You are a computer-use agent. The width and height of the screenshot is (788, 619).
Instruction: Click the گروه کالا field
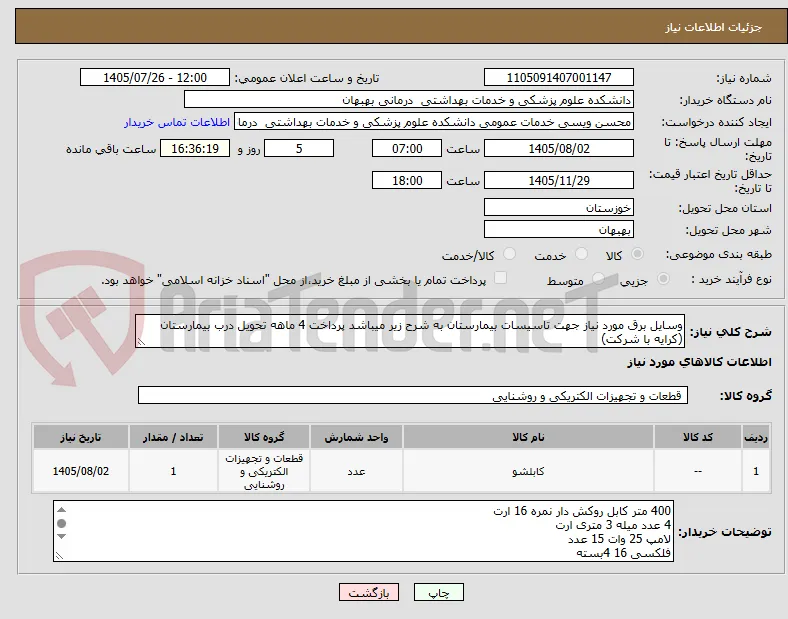click(413, 395)
